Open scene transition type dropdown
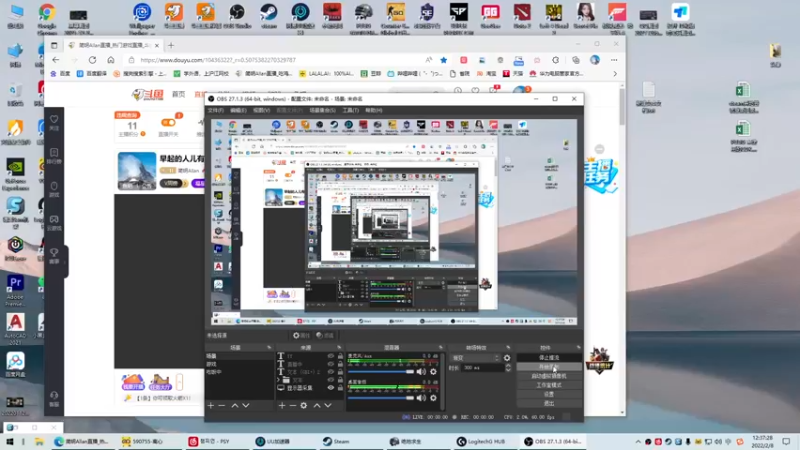Viewport: 800px width, 450px height. [x=476, y=358]
